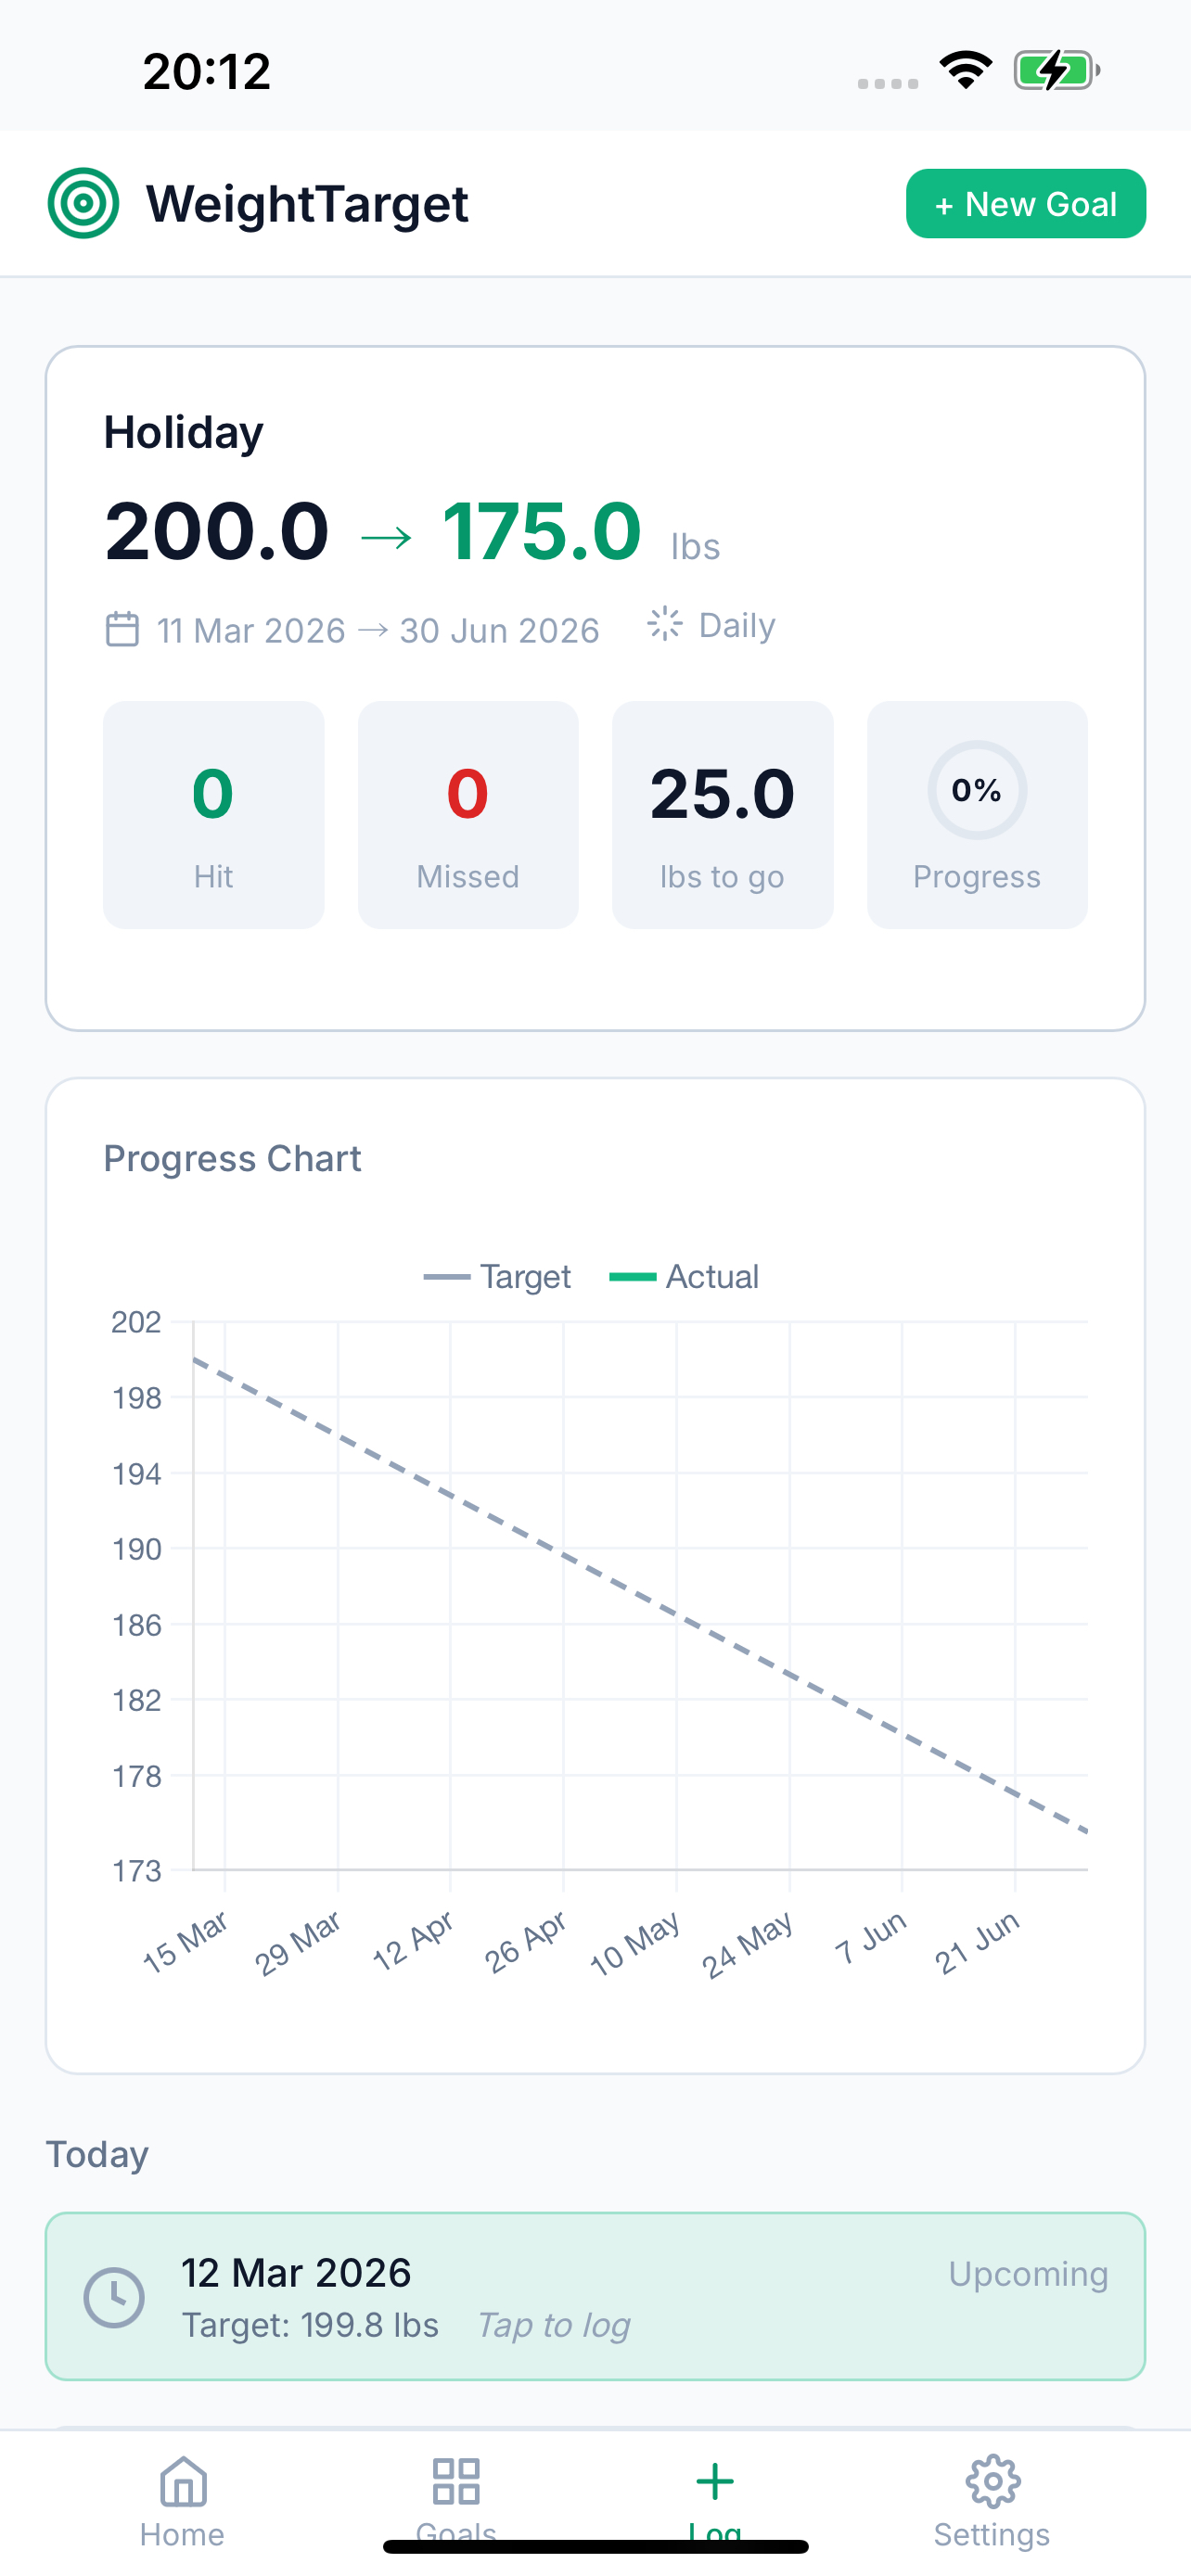Tap the calendar icon beside goal dates
This screenshot has width=1191, height=2576.
click(122, 629)
